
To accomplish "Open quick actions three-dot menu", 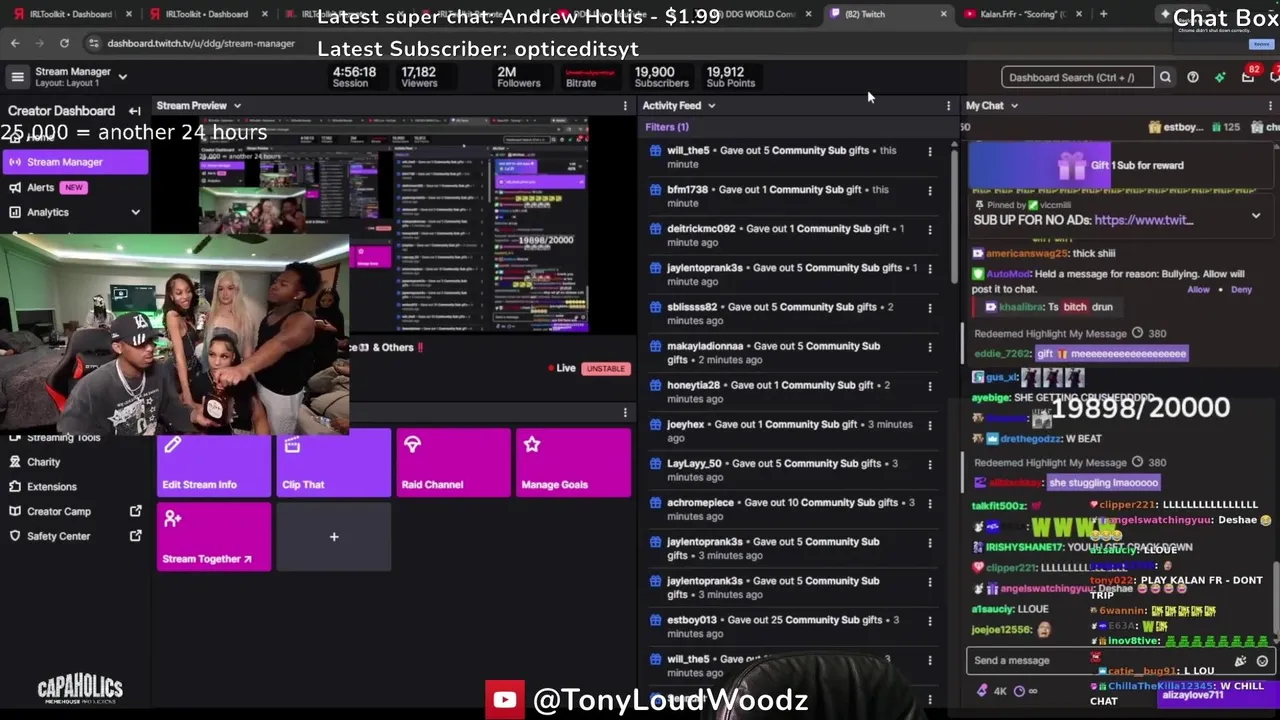I will (625, 413).
